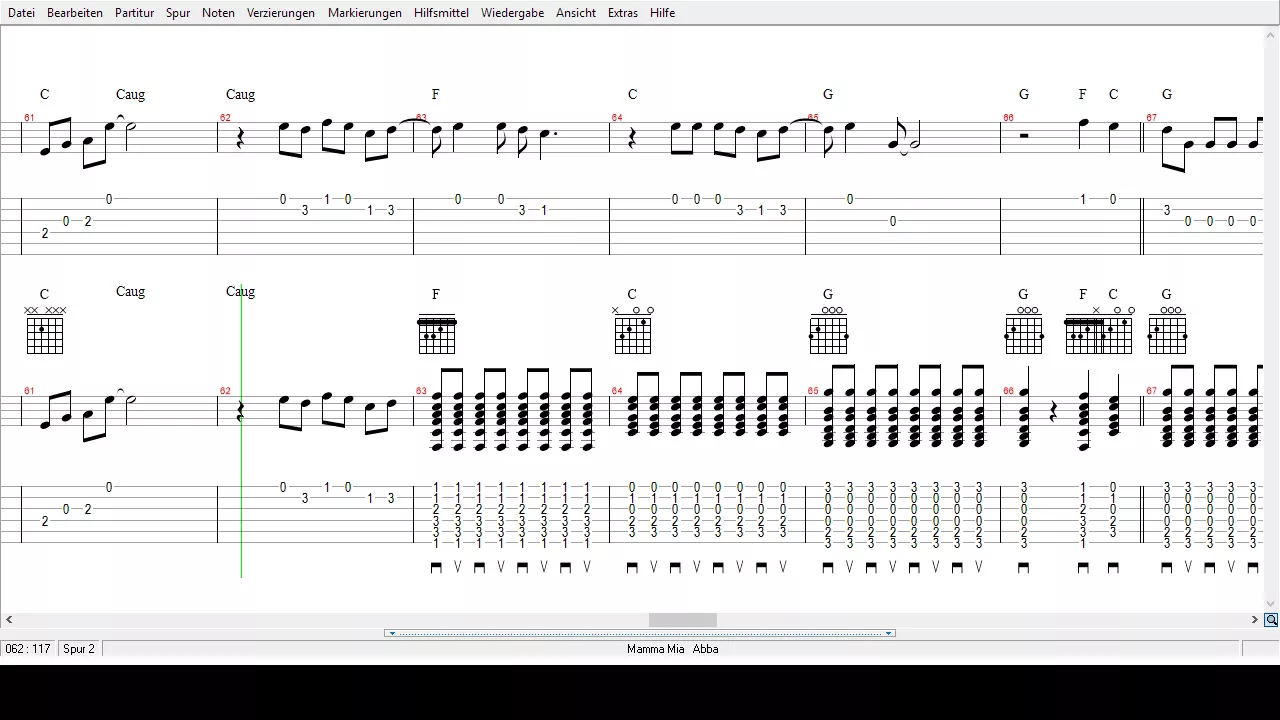Click the vertical scrollbar down arrow
1280x720 pixels.
coord(1271,604)
